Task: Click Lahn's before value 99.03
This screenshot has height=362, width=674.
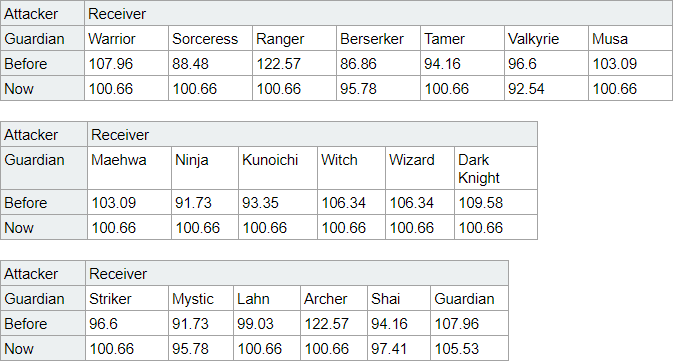Action: 267,323
